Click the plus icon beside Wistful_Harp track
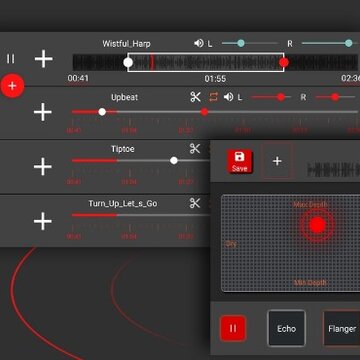 (x=44, y=59)
